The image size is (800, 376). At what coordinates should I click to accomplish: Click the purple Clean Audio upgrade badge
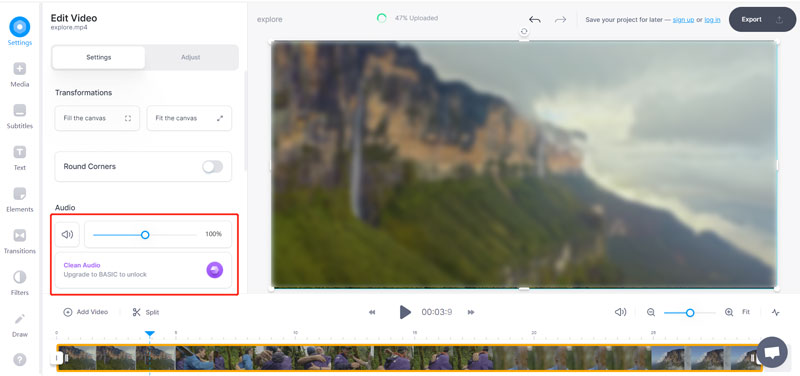tap(215, 270)
